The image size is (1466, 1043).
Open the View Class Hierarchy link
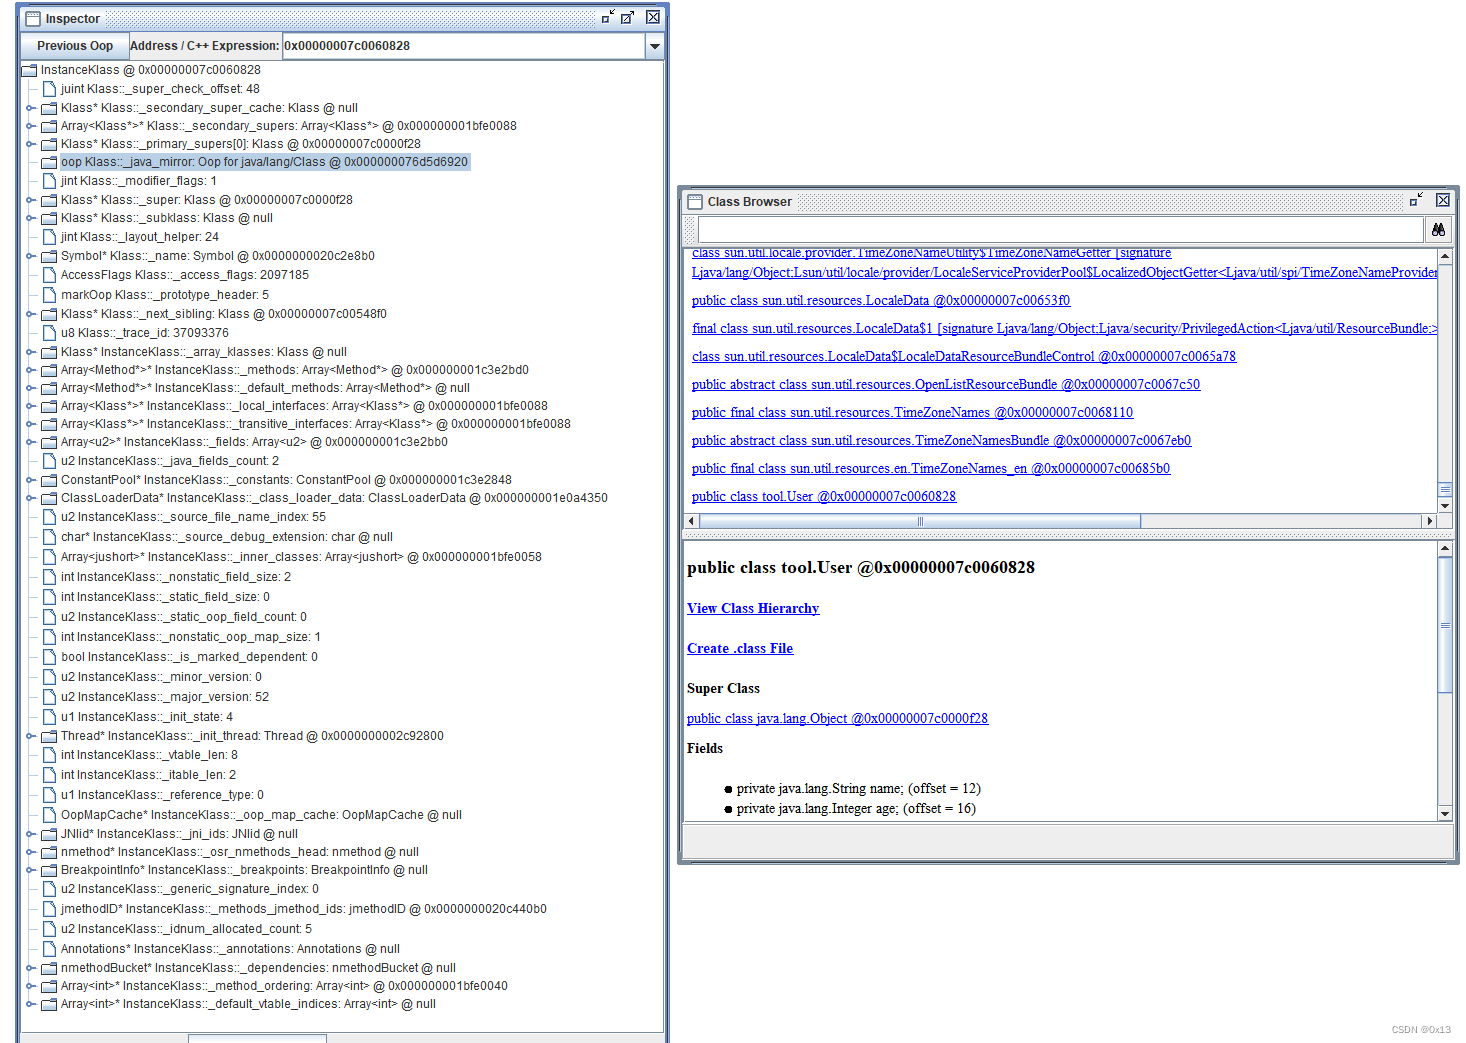coord(752,608)
